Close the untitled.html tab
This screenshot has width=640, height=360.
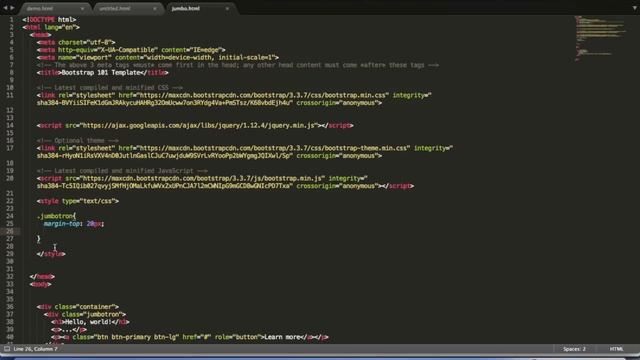155,9
